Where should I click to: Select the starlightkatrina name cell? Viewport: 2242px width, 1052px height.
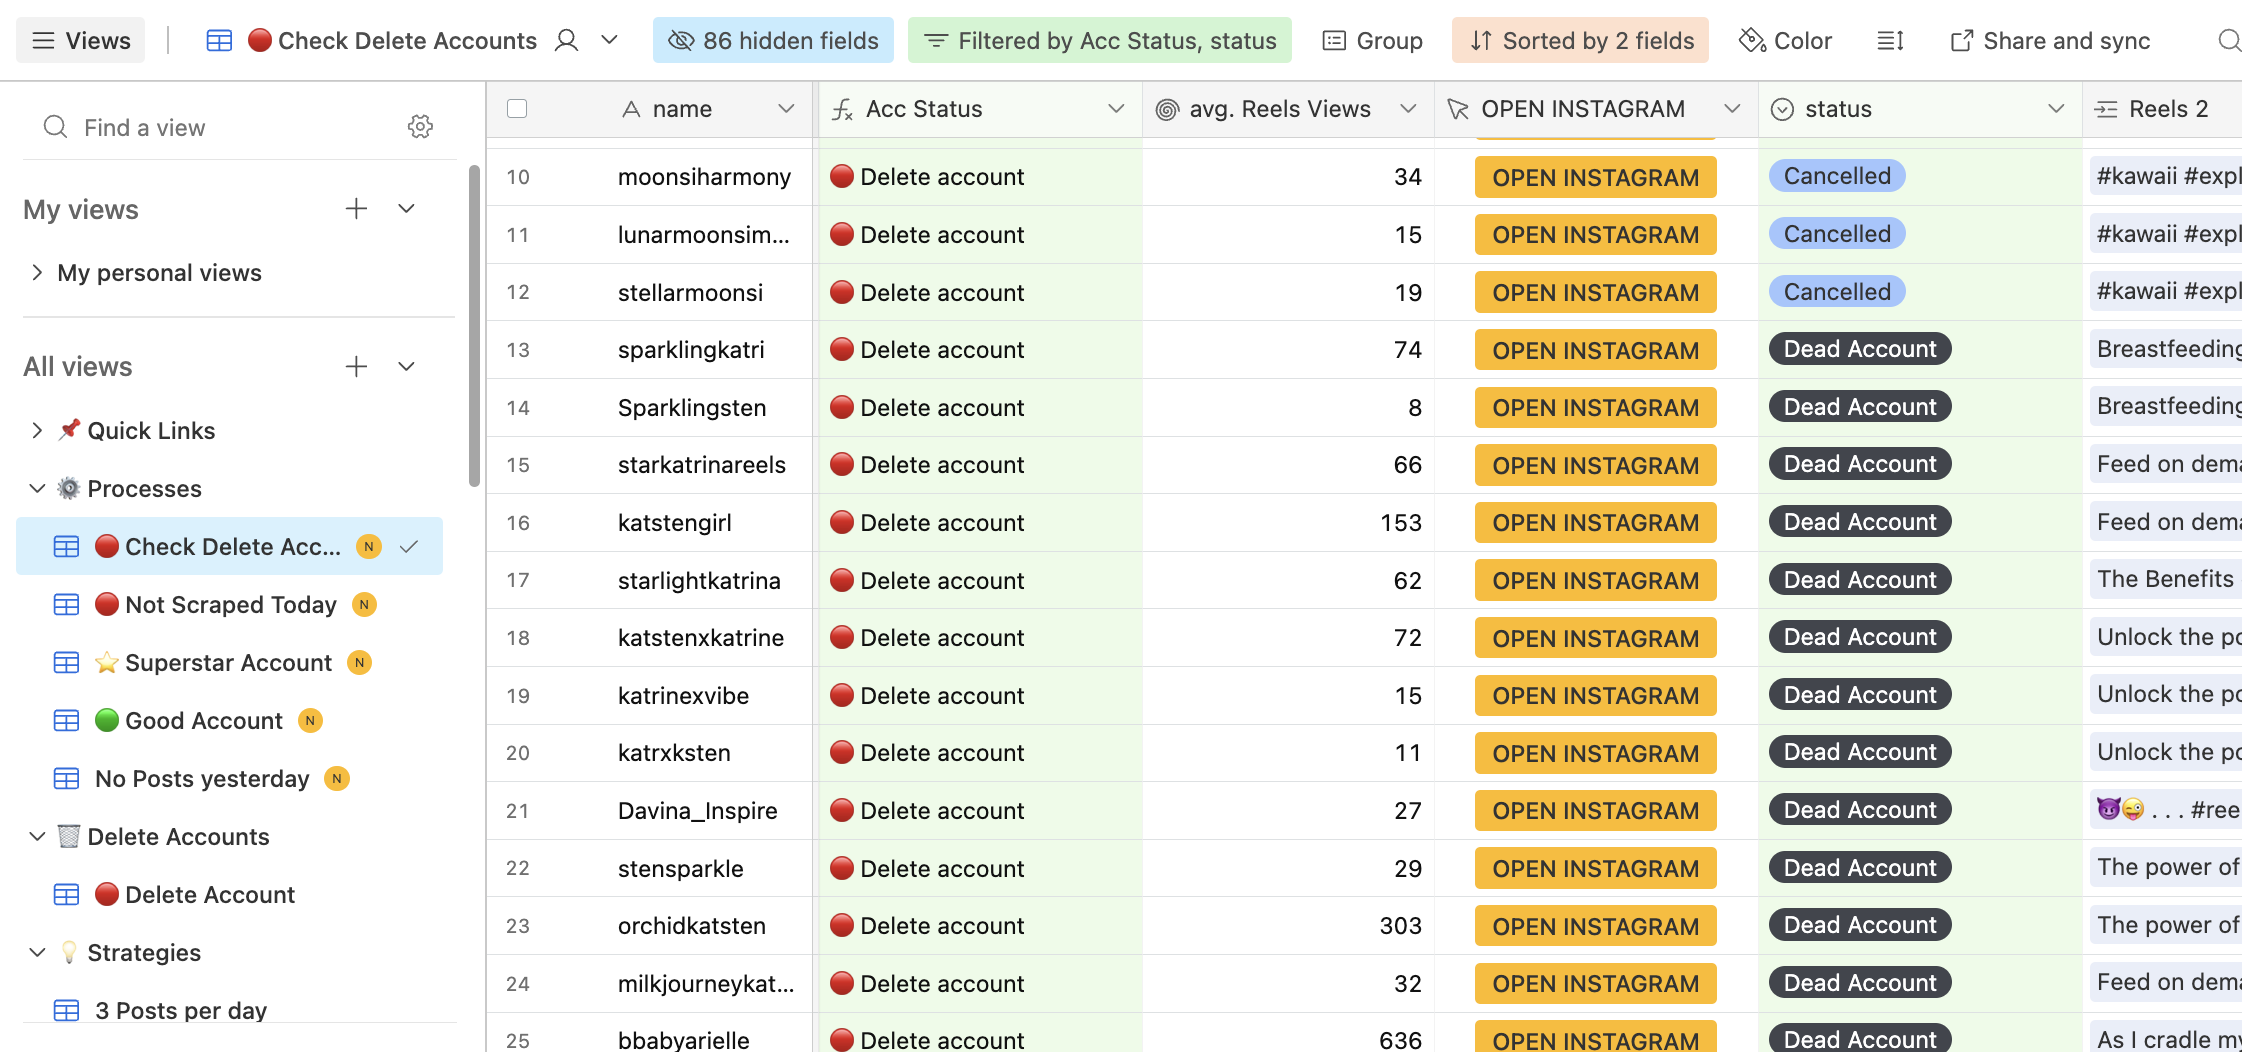click(699, 580)
